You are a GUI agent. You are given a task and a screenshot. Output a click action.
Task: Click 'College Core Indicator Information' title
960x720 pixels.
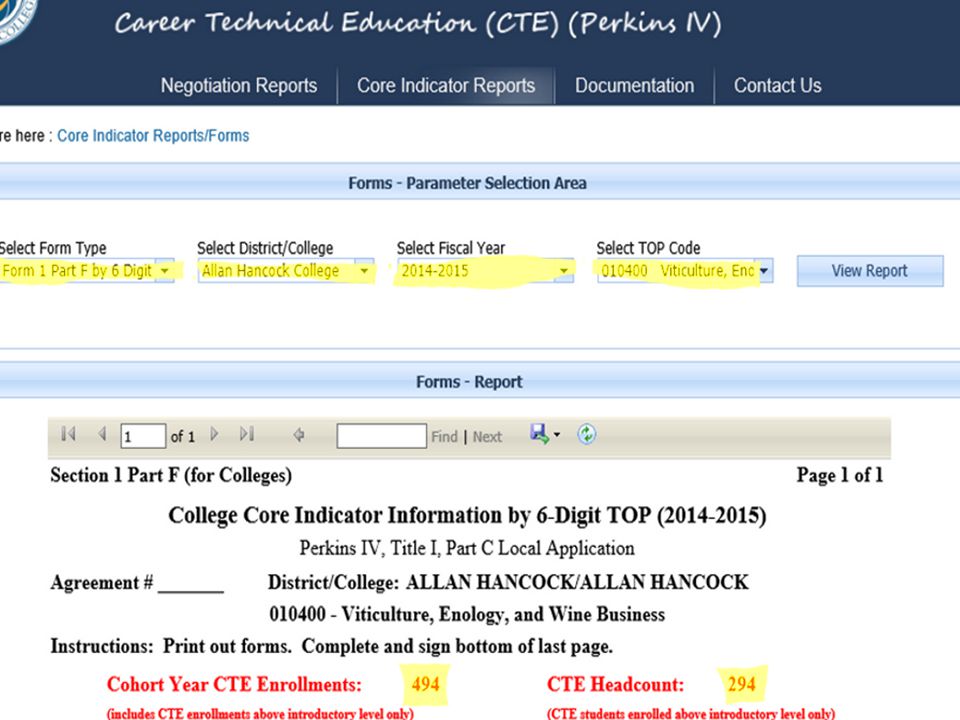click(x=467, y=516)
